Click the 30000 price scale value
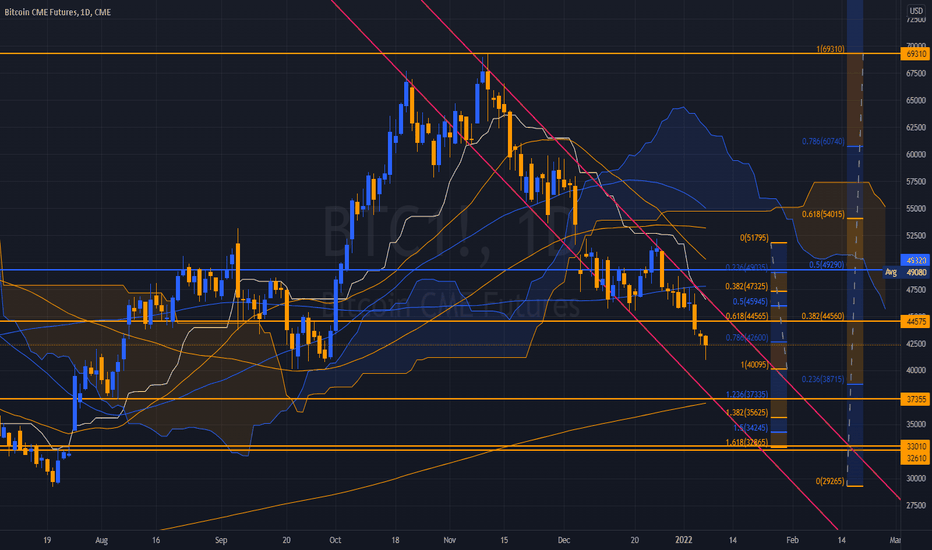 point(915,478)
